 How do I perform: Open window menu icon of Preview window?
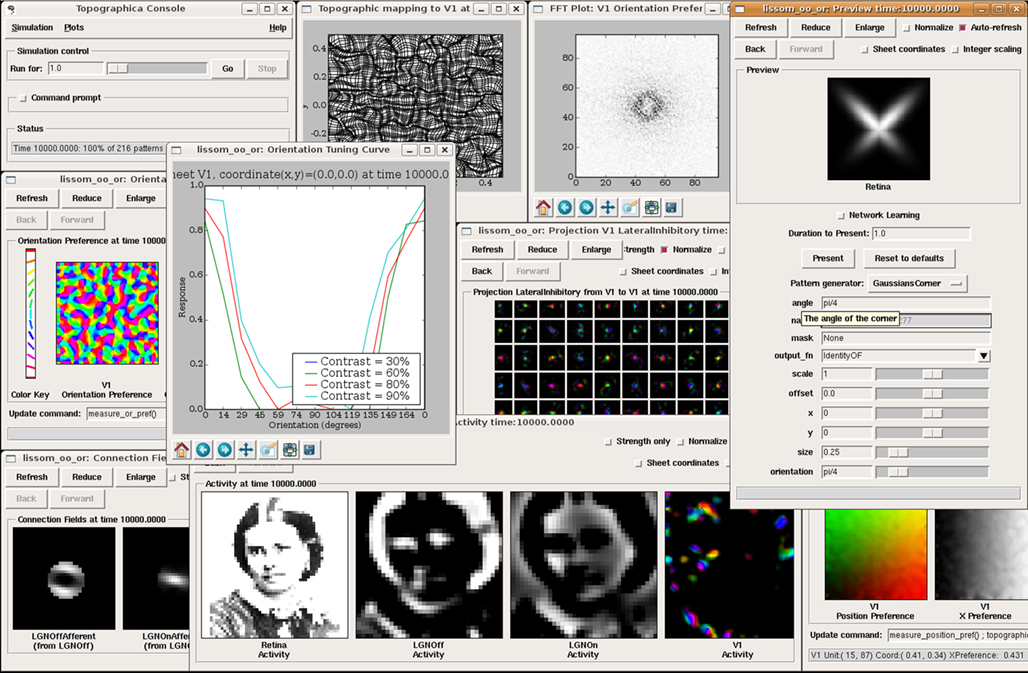coord(740,9)
